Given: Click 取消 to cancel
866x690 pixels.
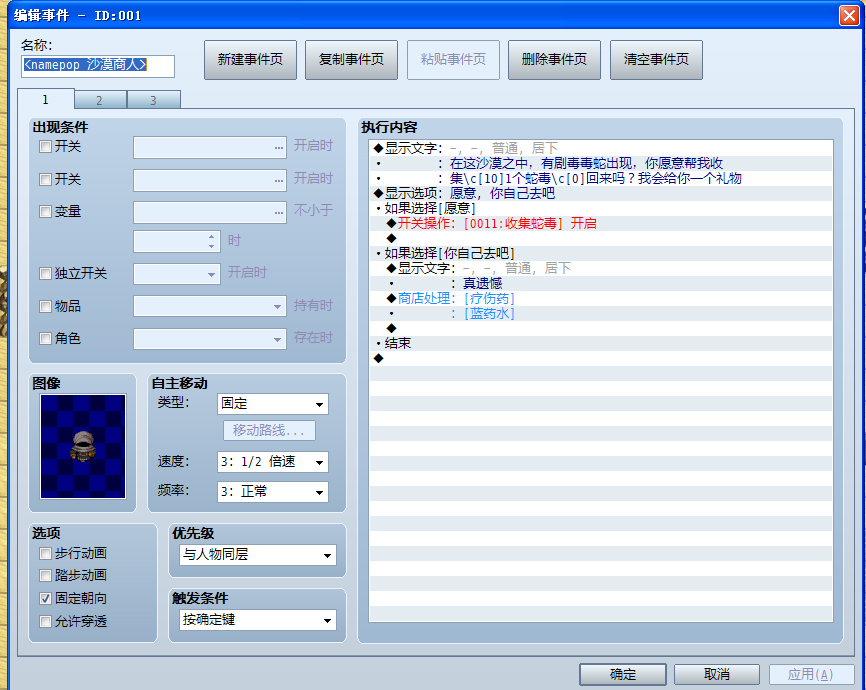Looking at the screenshot, I should click(716, 674).
